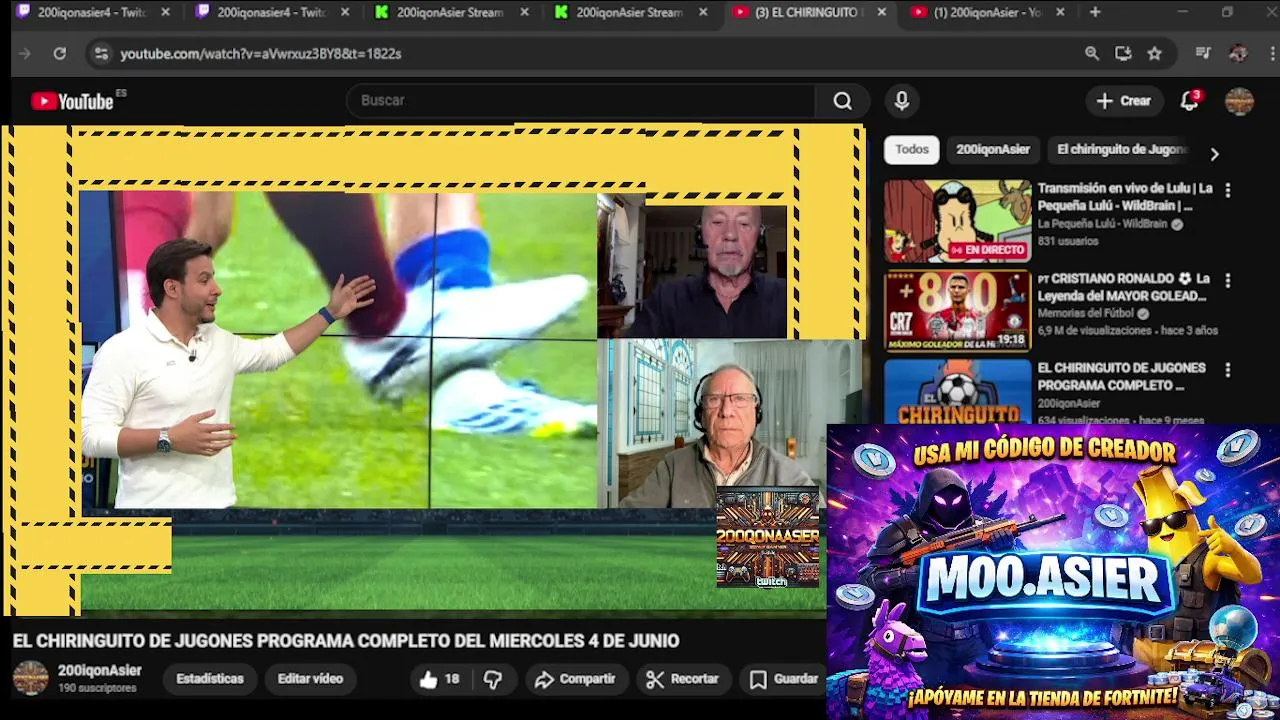The height and width of the screenshot is (720, 1280).
Task: Open the 'Transmisión en vivo de Lulu' video title
Action: [1125, 196]
